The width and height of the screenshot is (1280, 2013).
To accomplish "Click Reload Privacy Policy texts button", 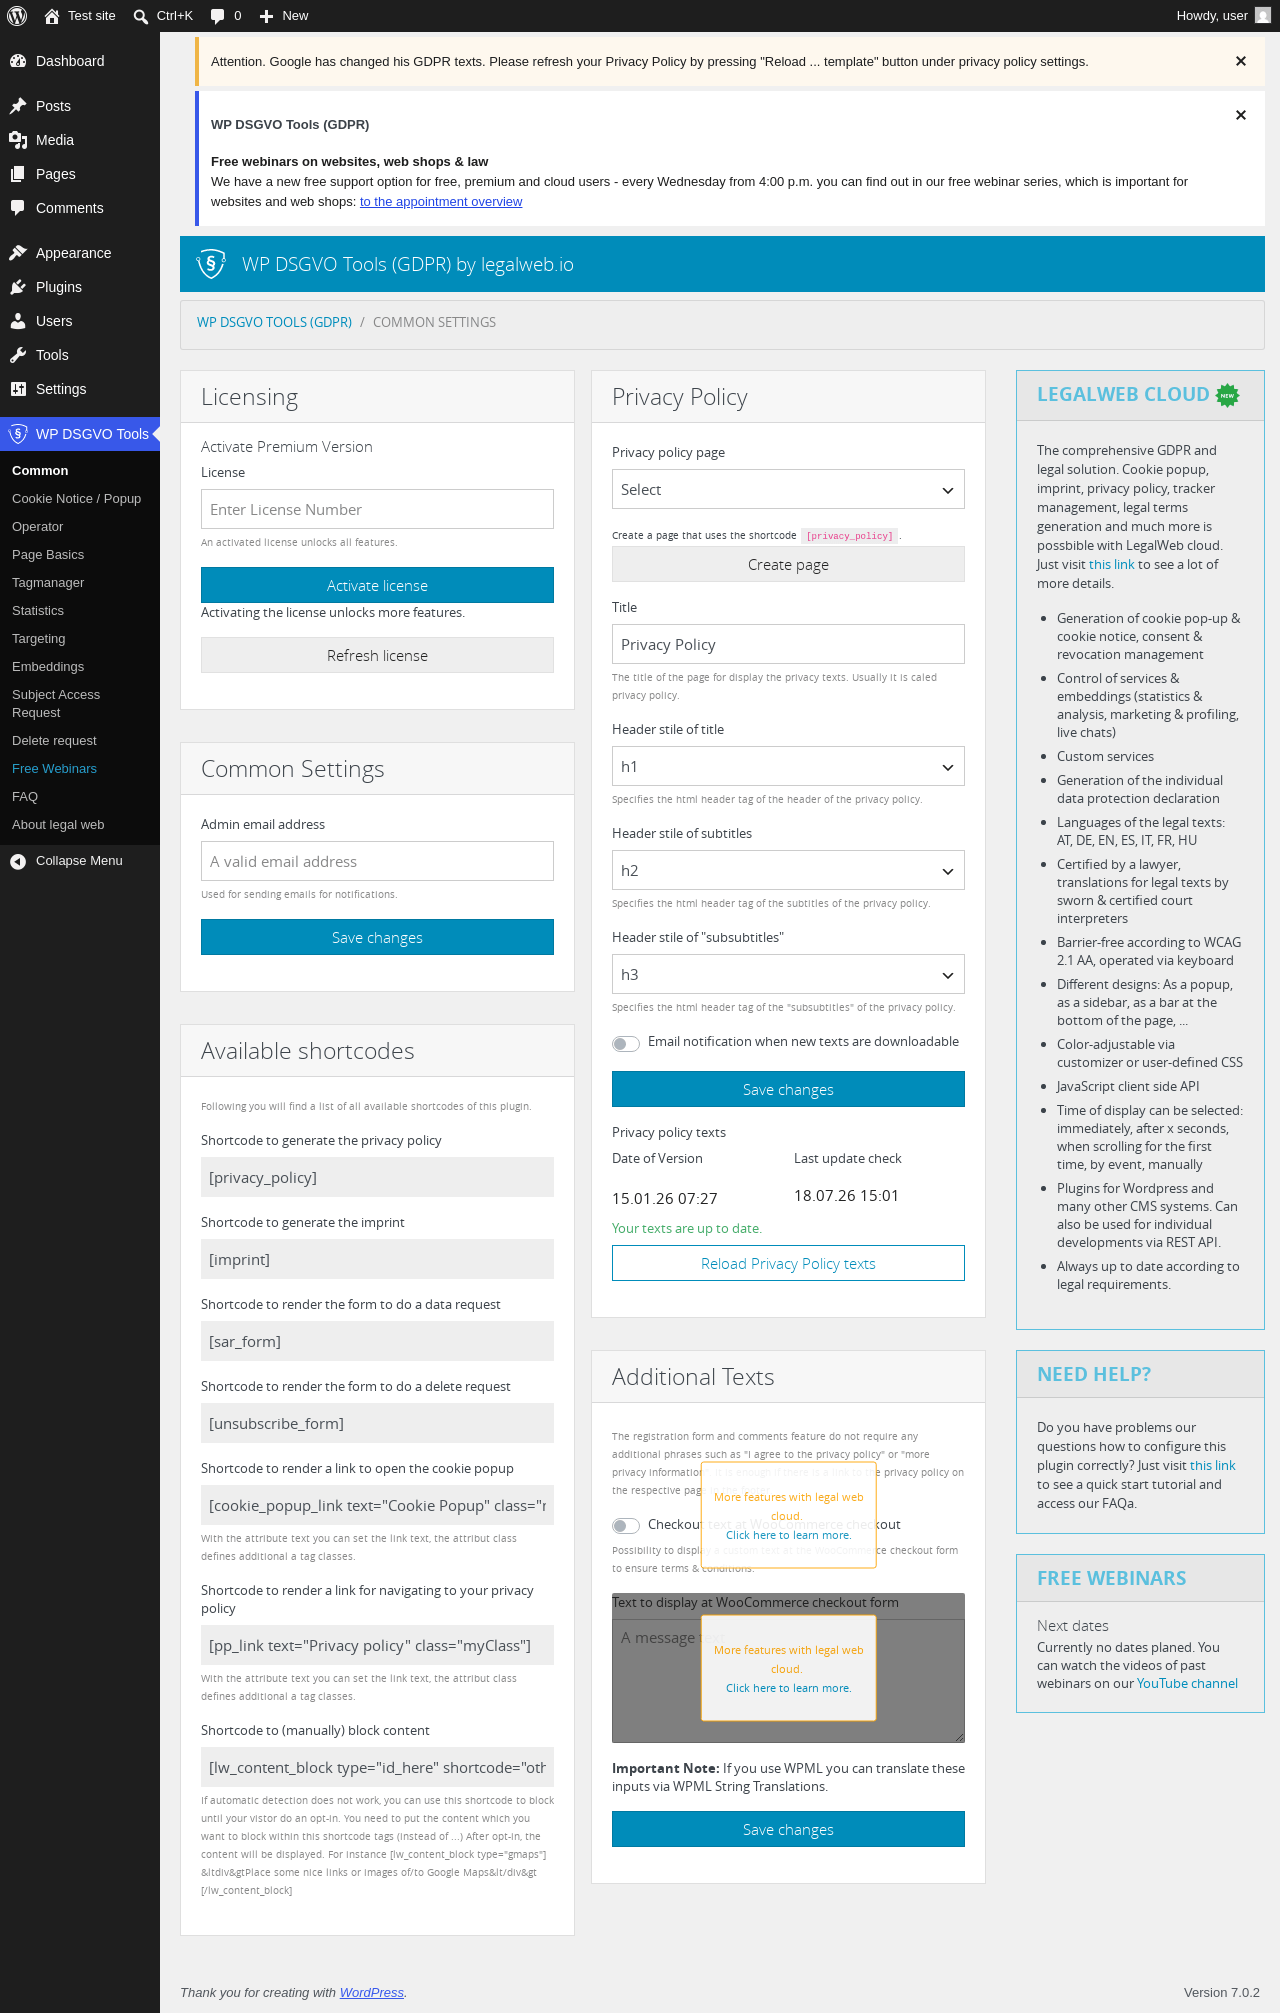I will point(788,1263).
